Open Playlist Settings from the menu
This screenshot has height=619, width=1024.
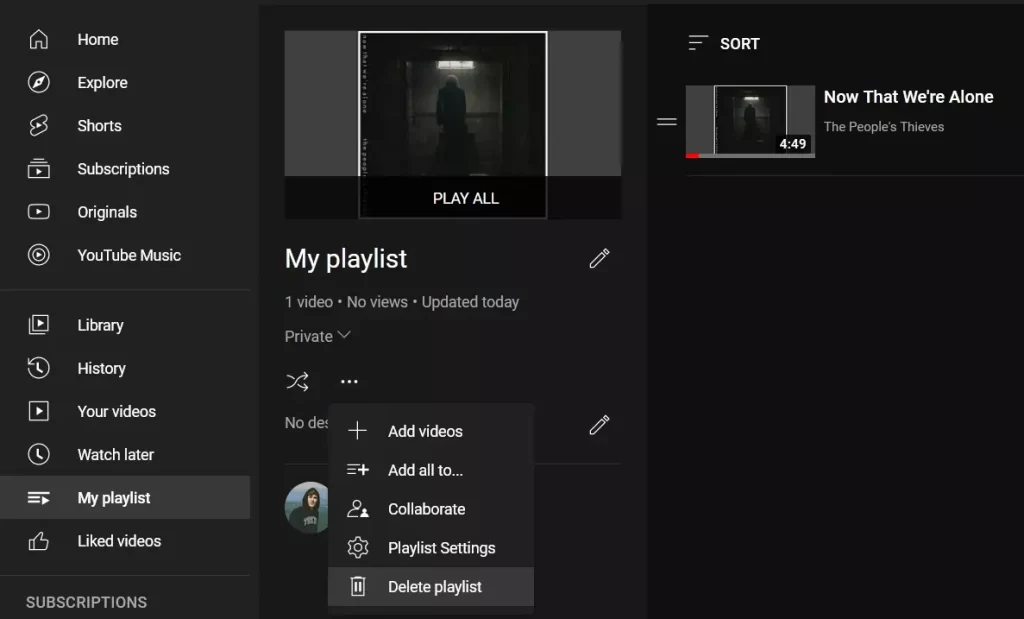pyautogui.click(x=430, y=547)
